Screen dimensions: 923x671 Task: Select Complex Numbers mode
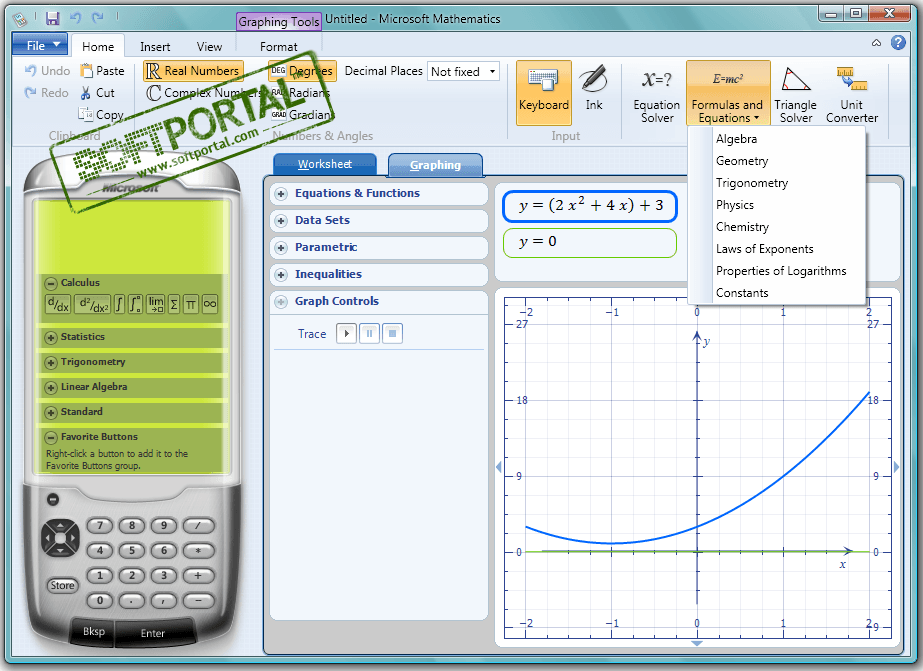coord(204,93)
